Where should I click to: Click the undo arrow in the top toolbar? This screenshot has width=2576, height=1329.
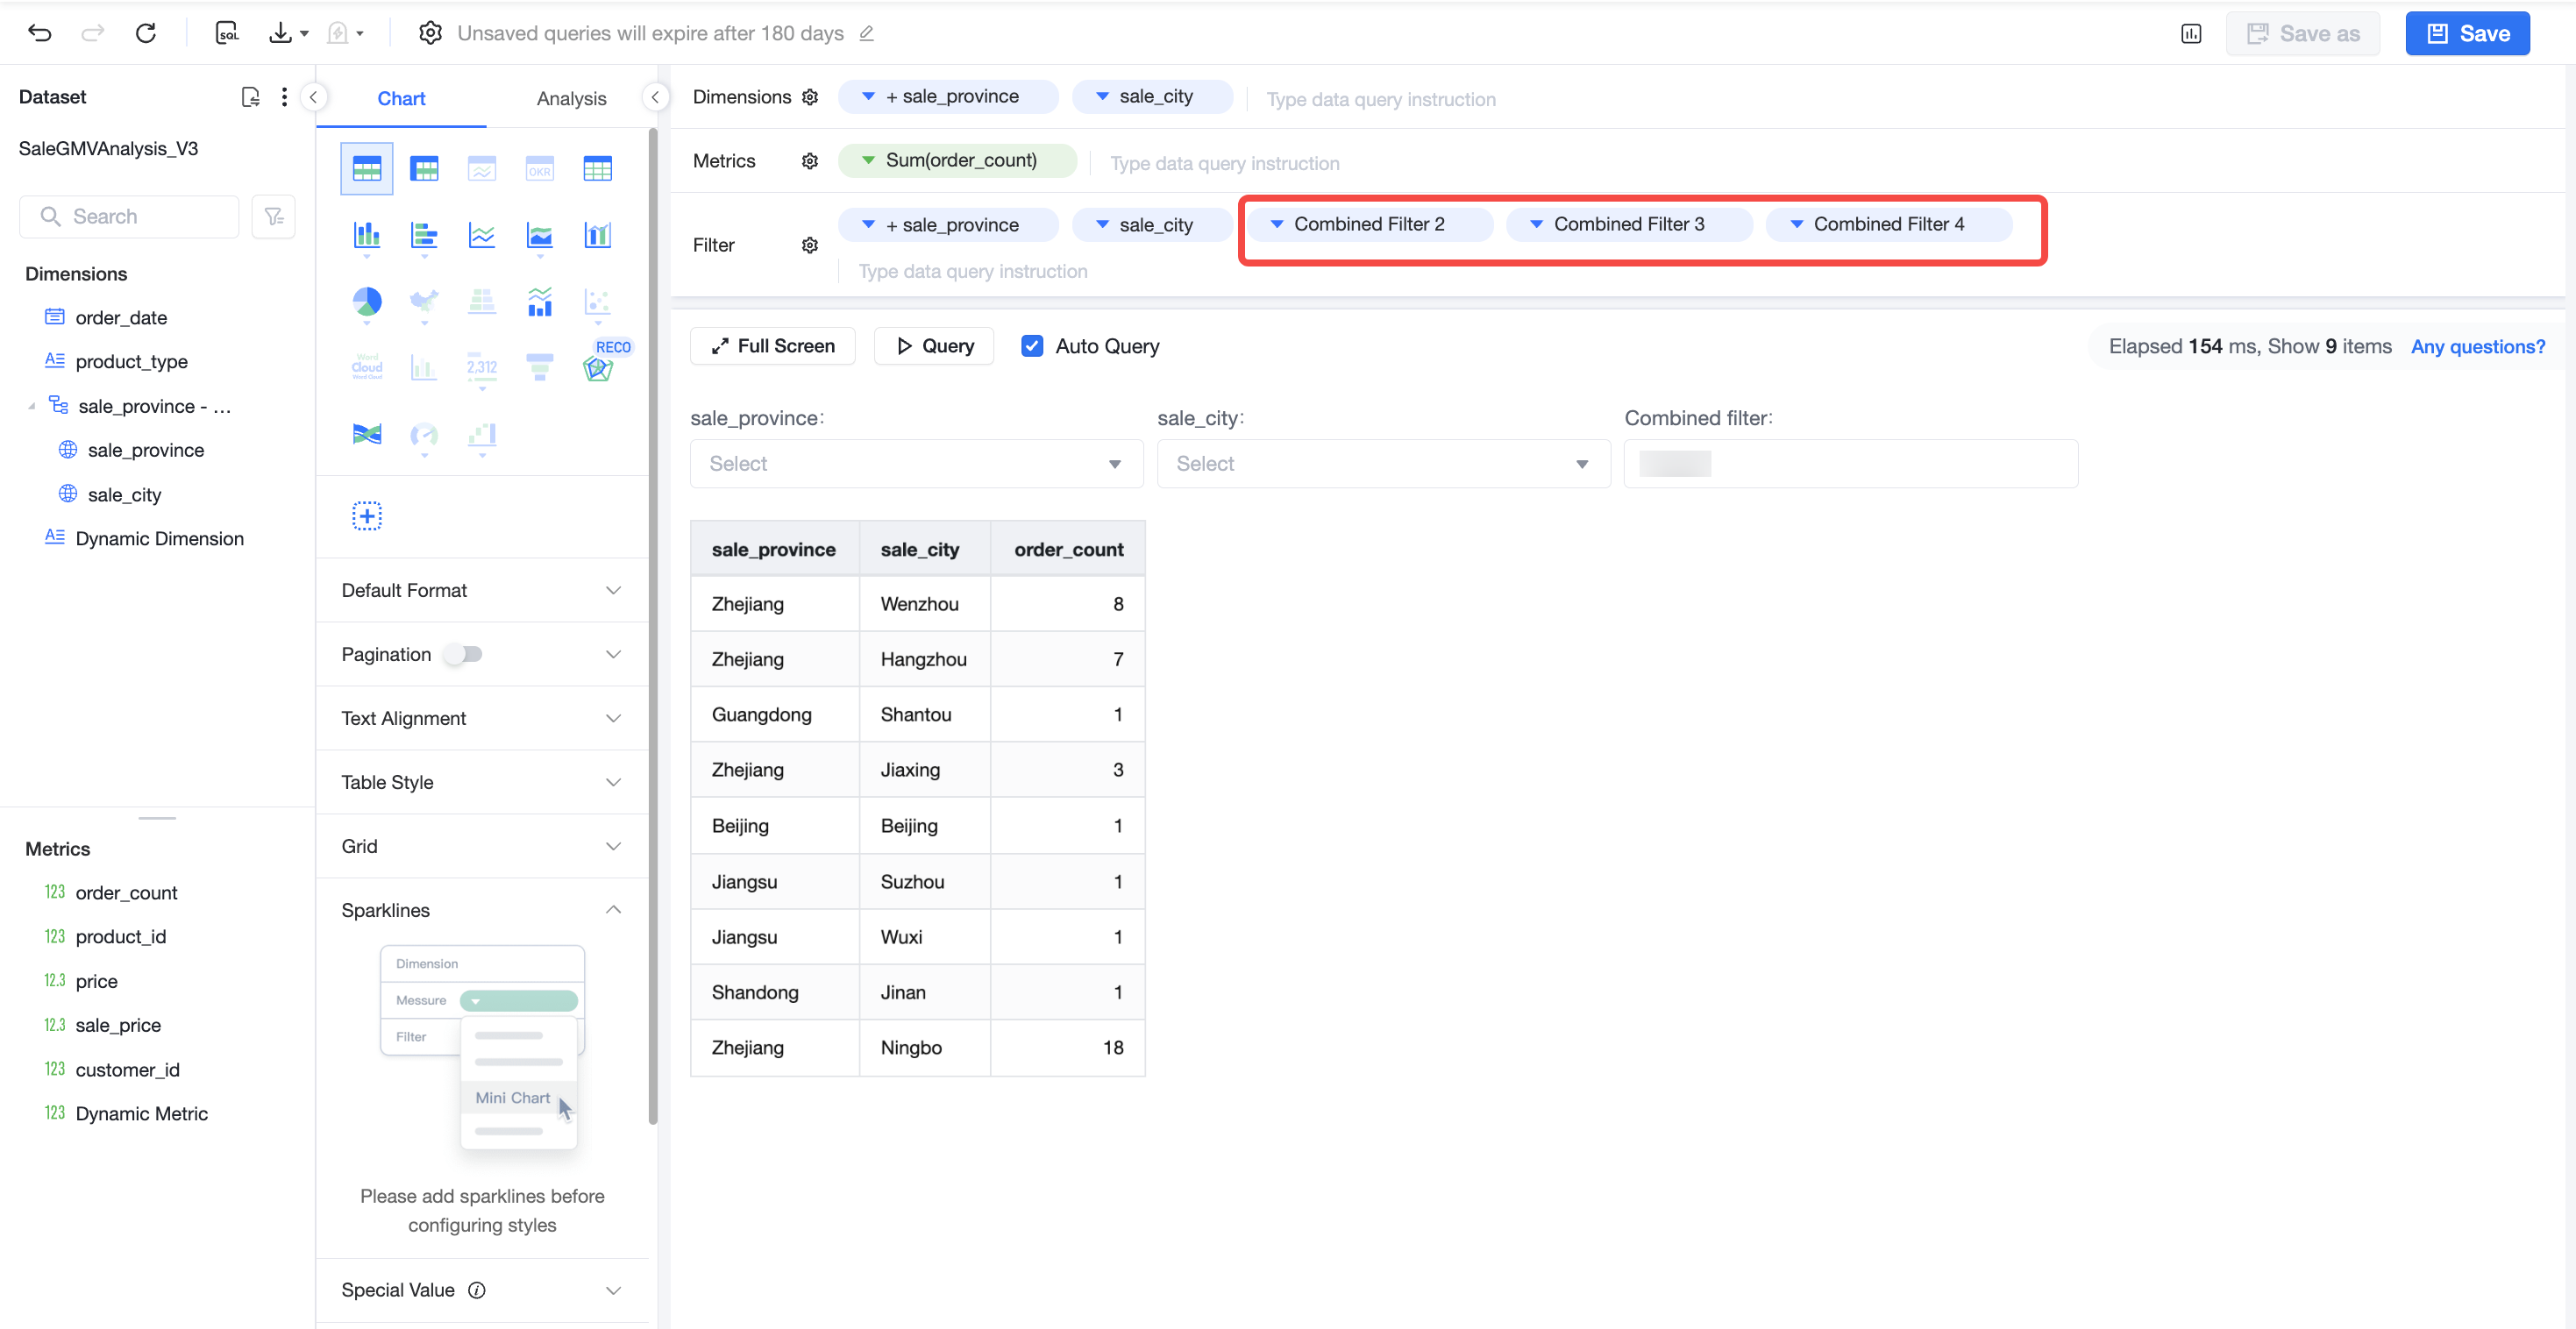pyautogui.click(x=40, y=33)
